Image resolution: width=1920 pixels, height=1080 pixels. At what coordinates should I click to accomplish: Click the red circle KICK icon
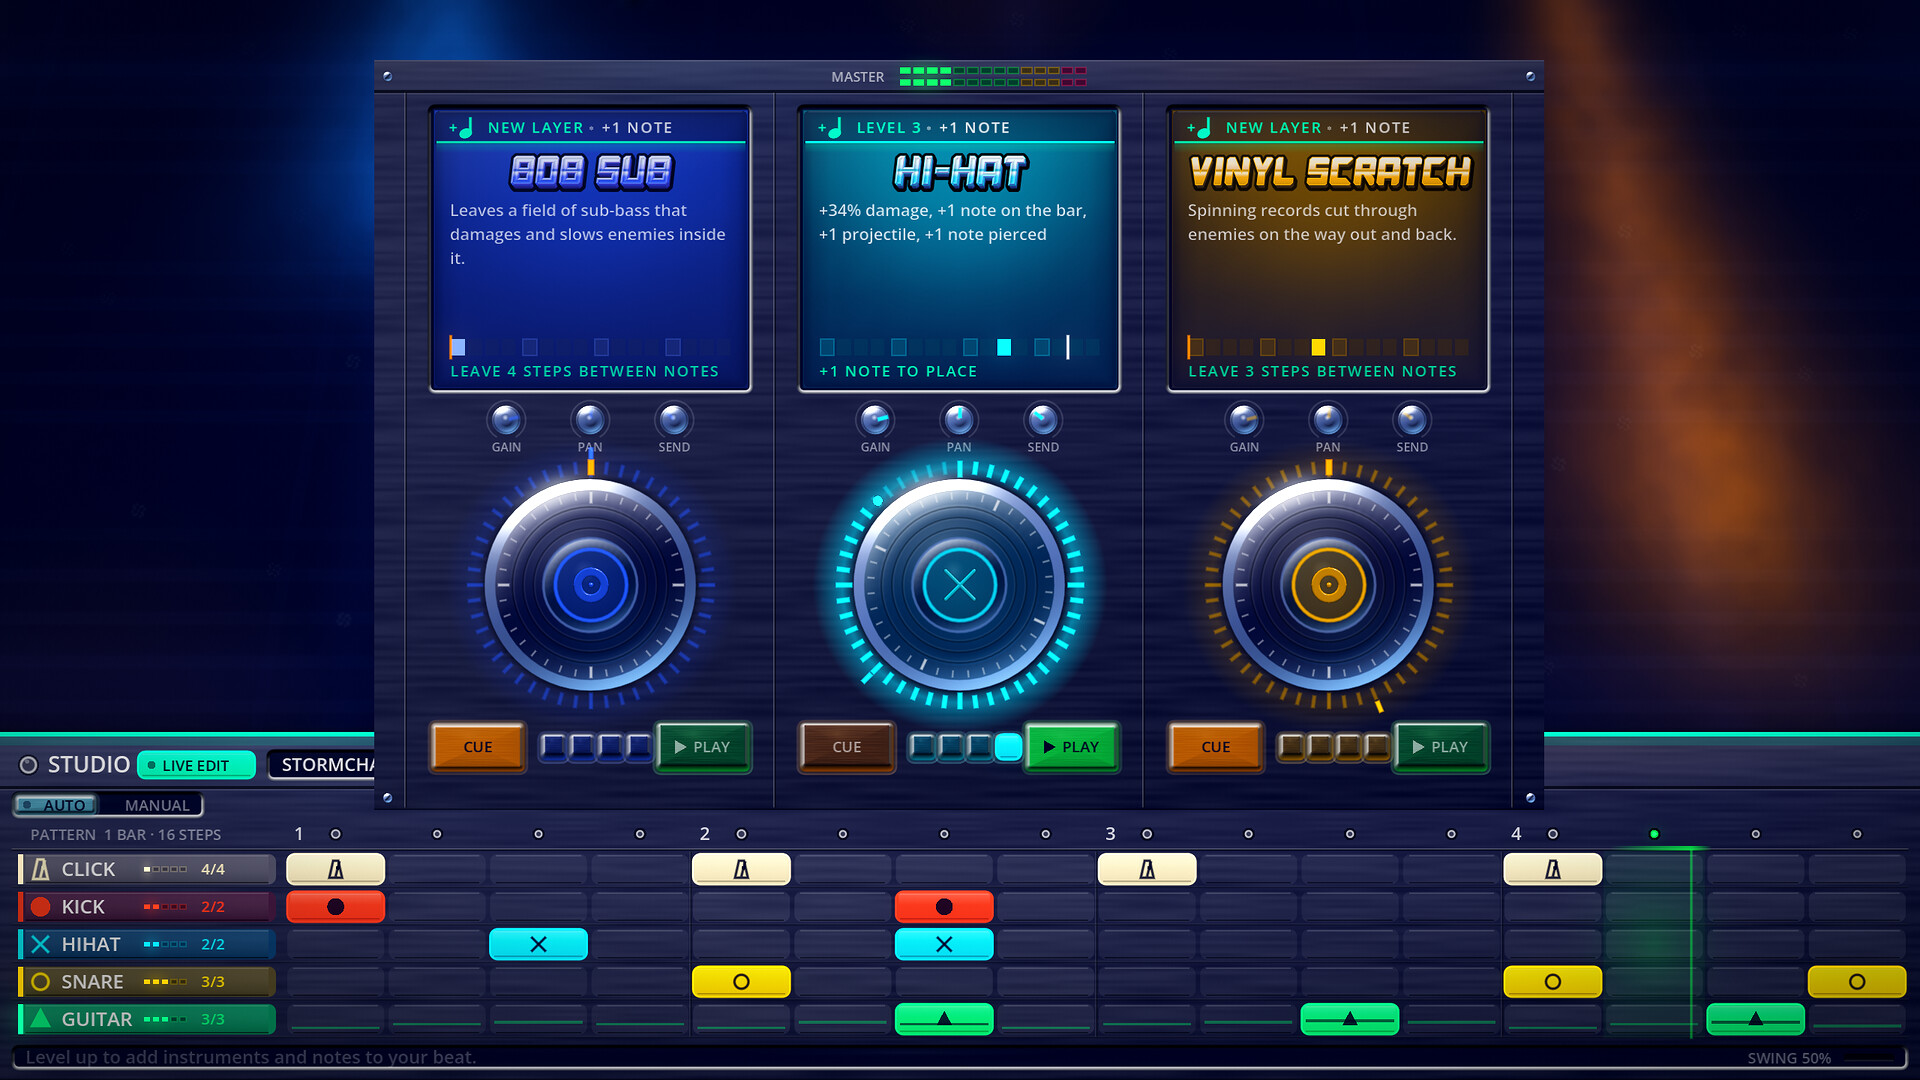(41, 907)
